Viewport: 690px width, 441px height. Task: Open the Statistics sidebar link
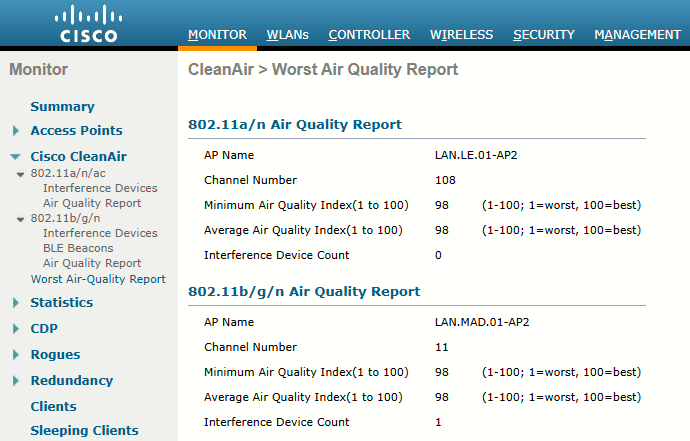click(x=62, y=303)
